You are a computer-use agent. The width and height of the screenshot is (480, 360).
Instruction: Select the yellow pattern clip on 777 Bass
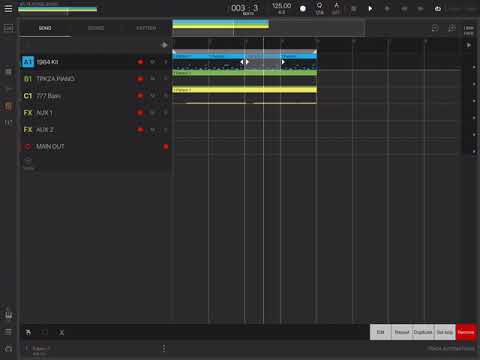click(245, 90)
